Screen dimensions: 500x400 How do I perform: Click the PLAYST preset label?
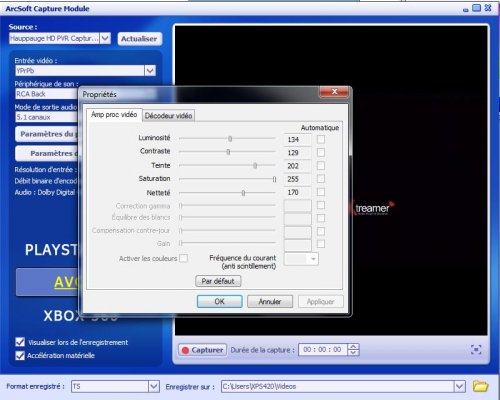point(52,250)
